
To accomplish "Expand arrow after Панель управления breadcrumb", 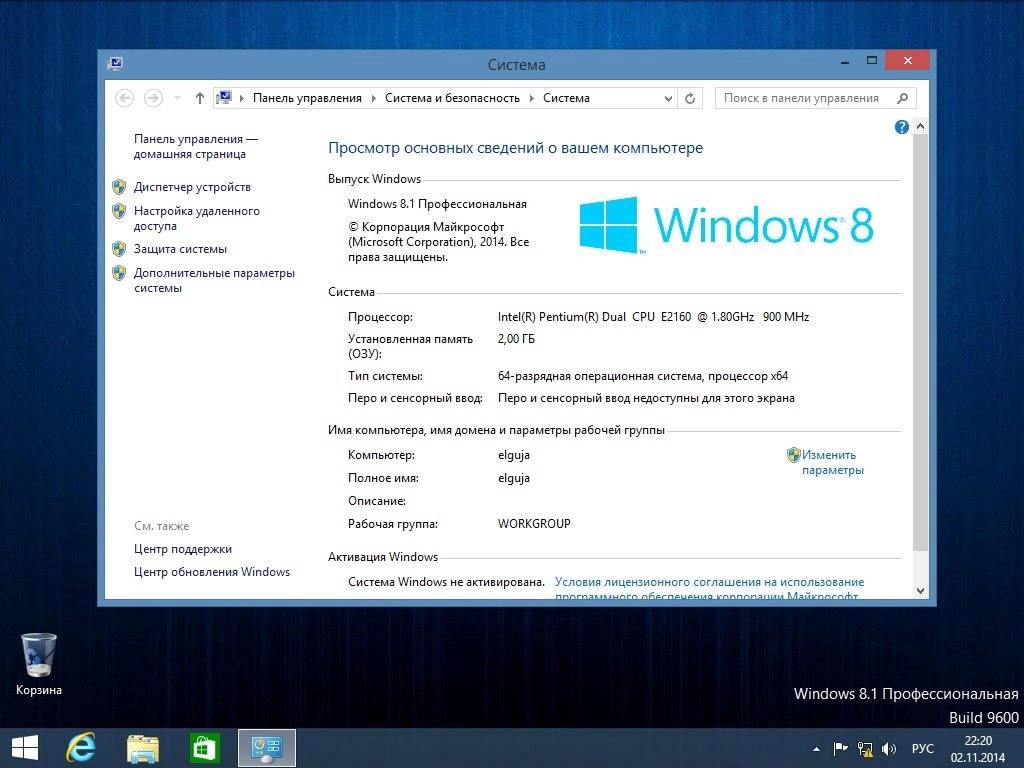I will (x=374, y=98).
